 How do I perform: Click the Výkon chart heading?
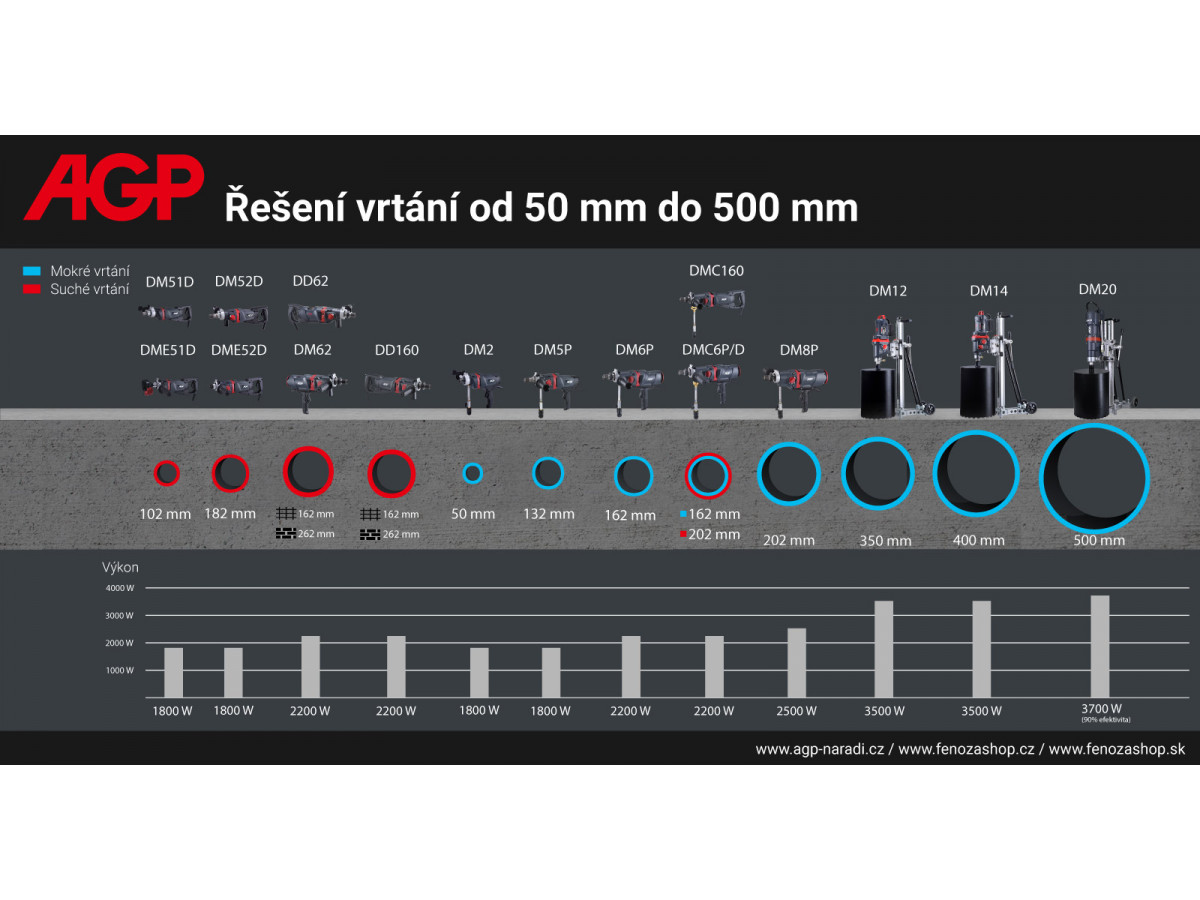(x=120, y=567)
